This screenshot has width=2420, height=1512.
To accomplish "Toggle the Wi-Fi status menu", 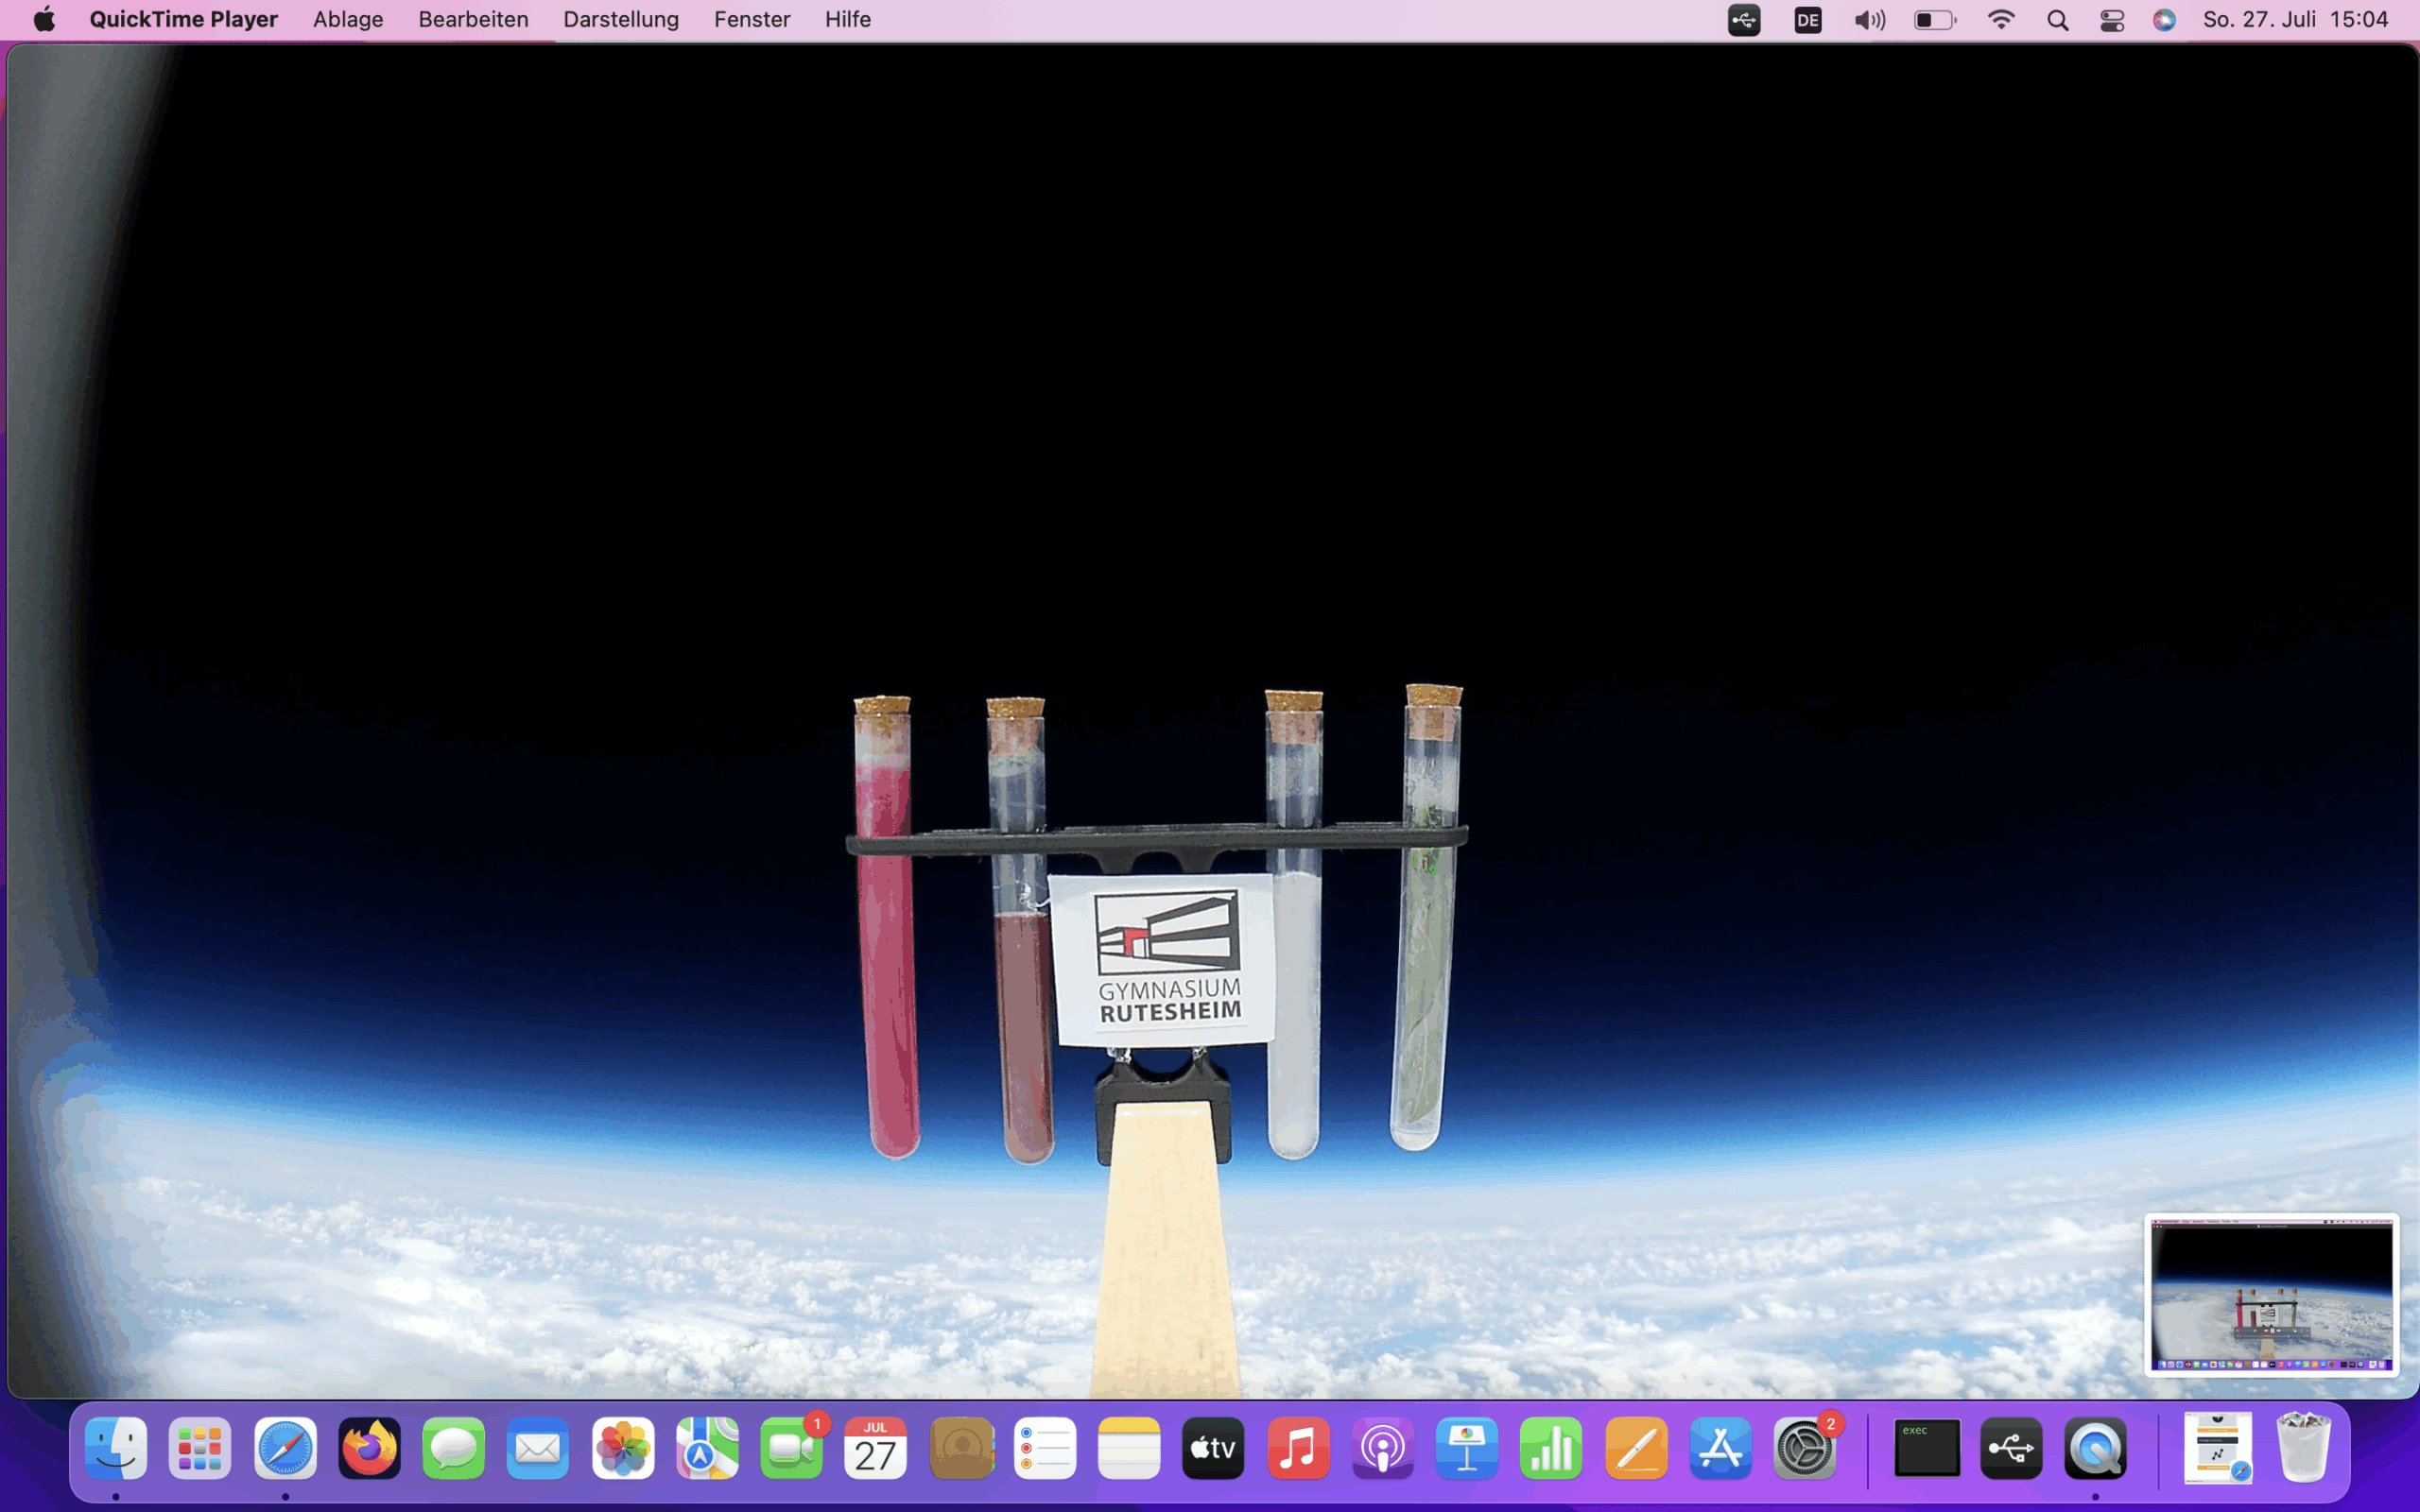I will (x=2001, y=20).
